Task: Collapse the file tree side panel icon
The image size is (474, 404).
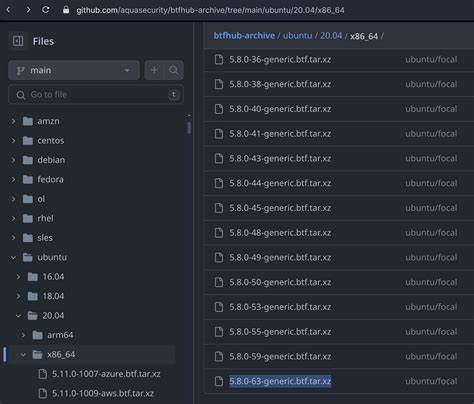Action: 18,41
